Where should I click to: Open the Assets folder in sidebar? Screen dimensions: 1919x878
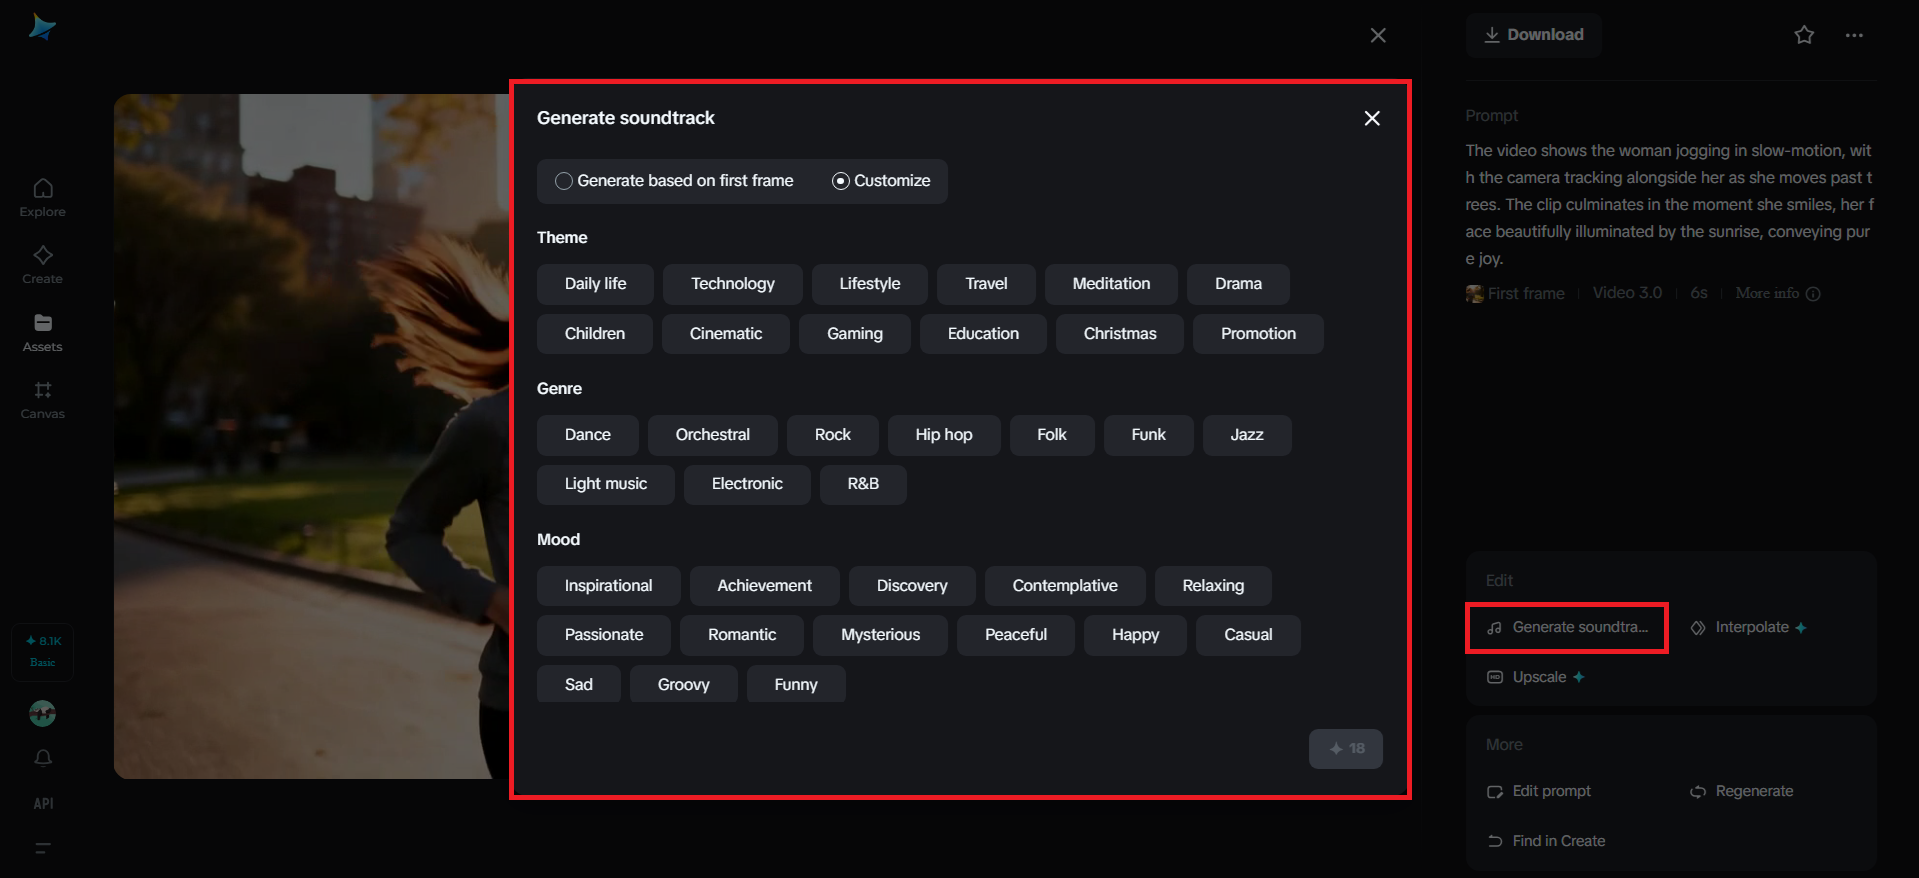(42, 332)
